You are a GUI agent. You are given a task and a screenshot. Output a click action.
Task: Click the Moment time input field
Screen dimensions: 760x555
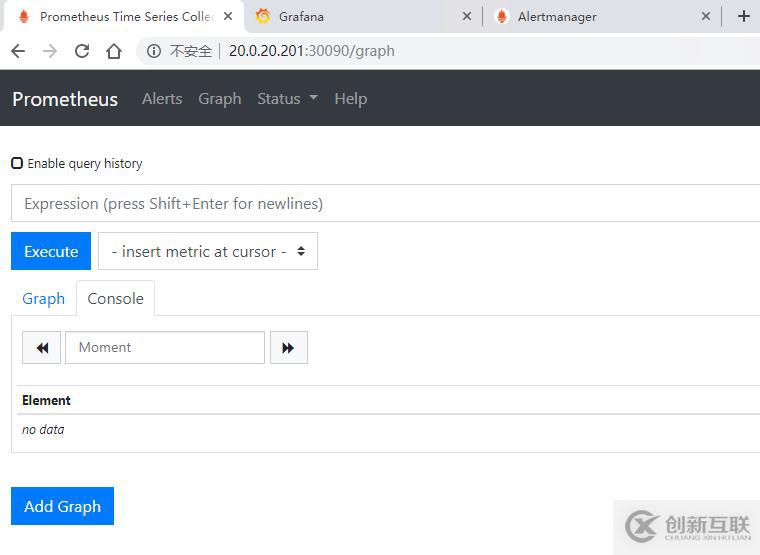click(x=165, y=348)
